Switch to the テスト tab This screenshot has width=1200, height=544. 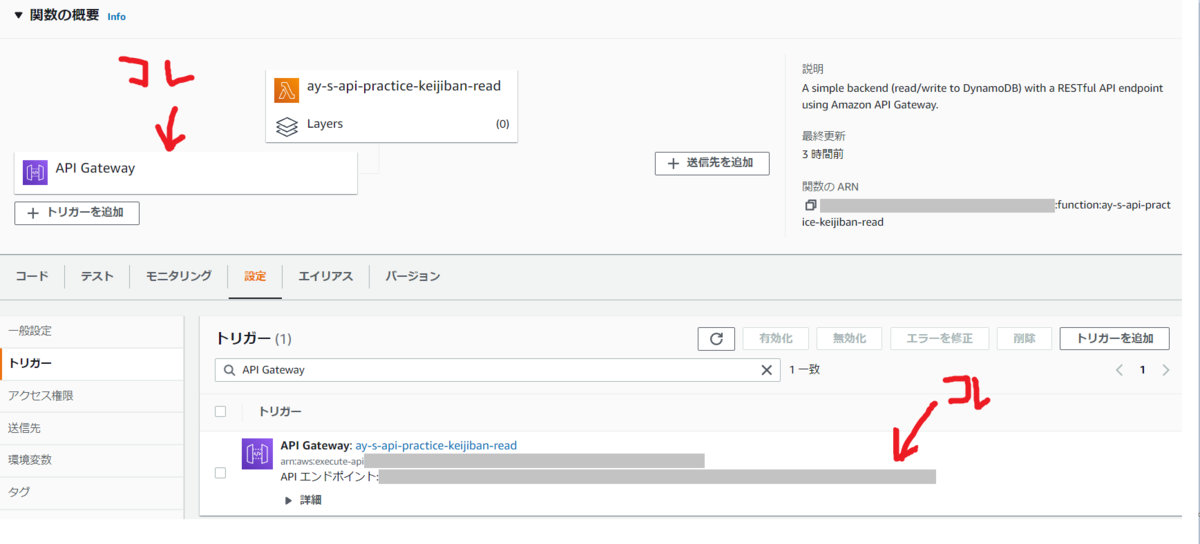pyautogui.click(x=97, y=276)
